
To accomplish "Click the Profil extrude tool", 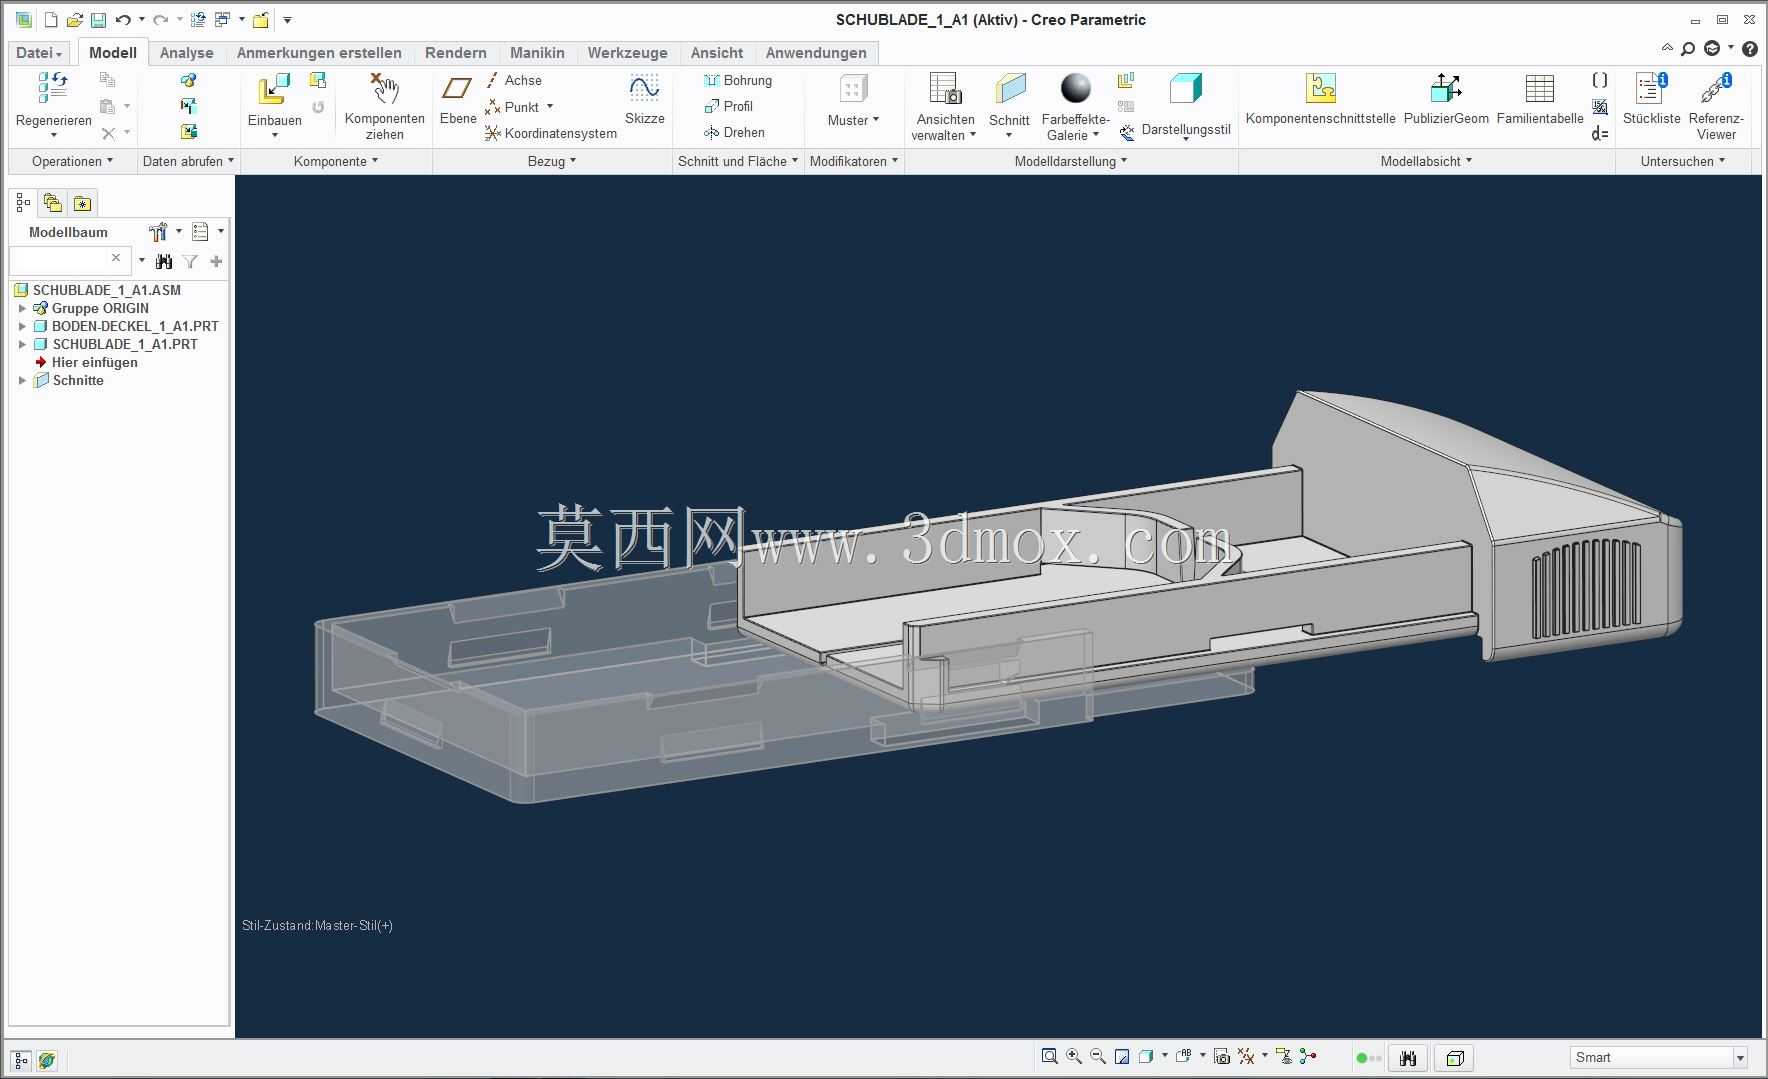I will pyautogui.click(x=728, y=106).
